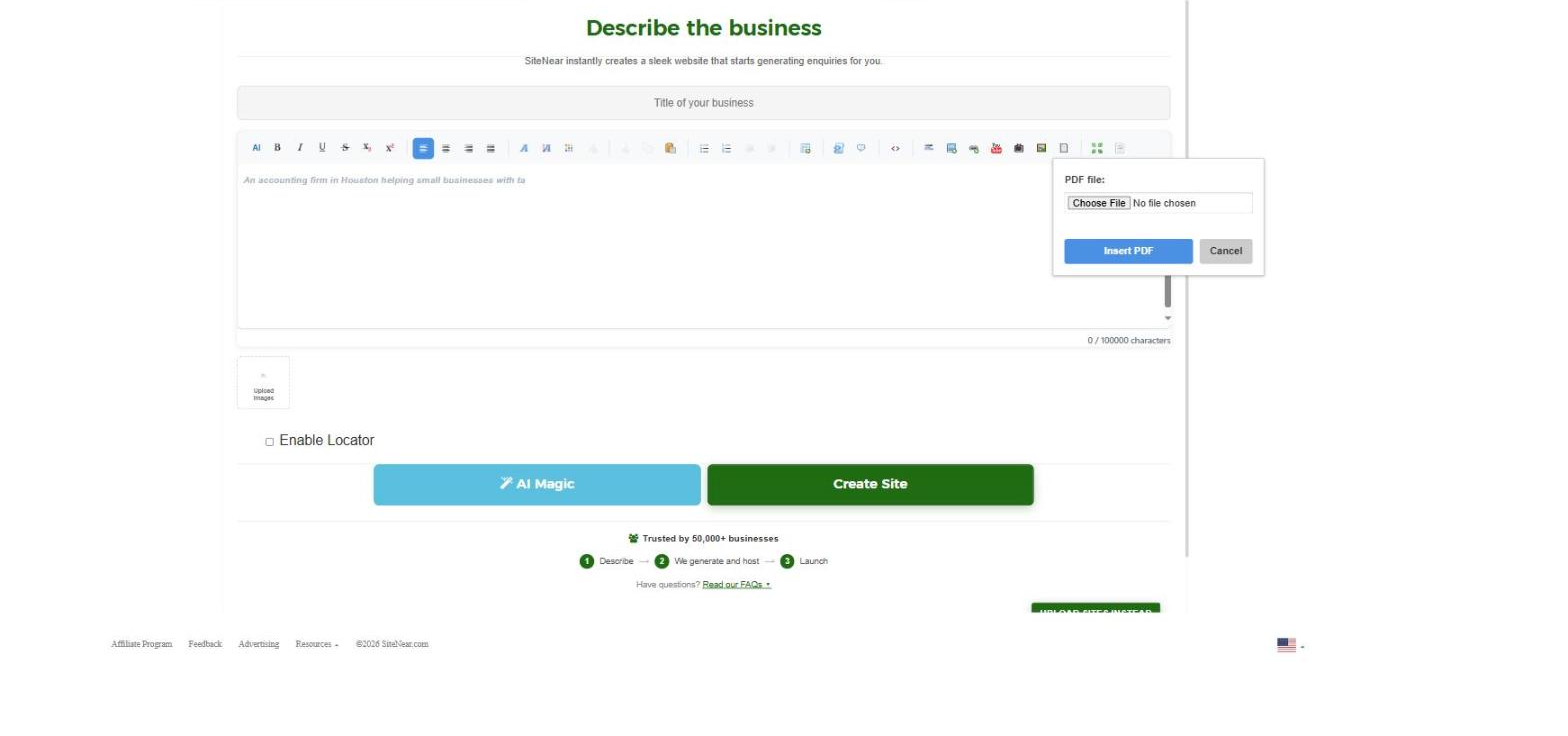Screen dimensions: 1568x736
Task: Click the Upload Images box
Action: pos(263,383)
